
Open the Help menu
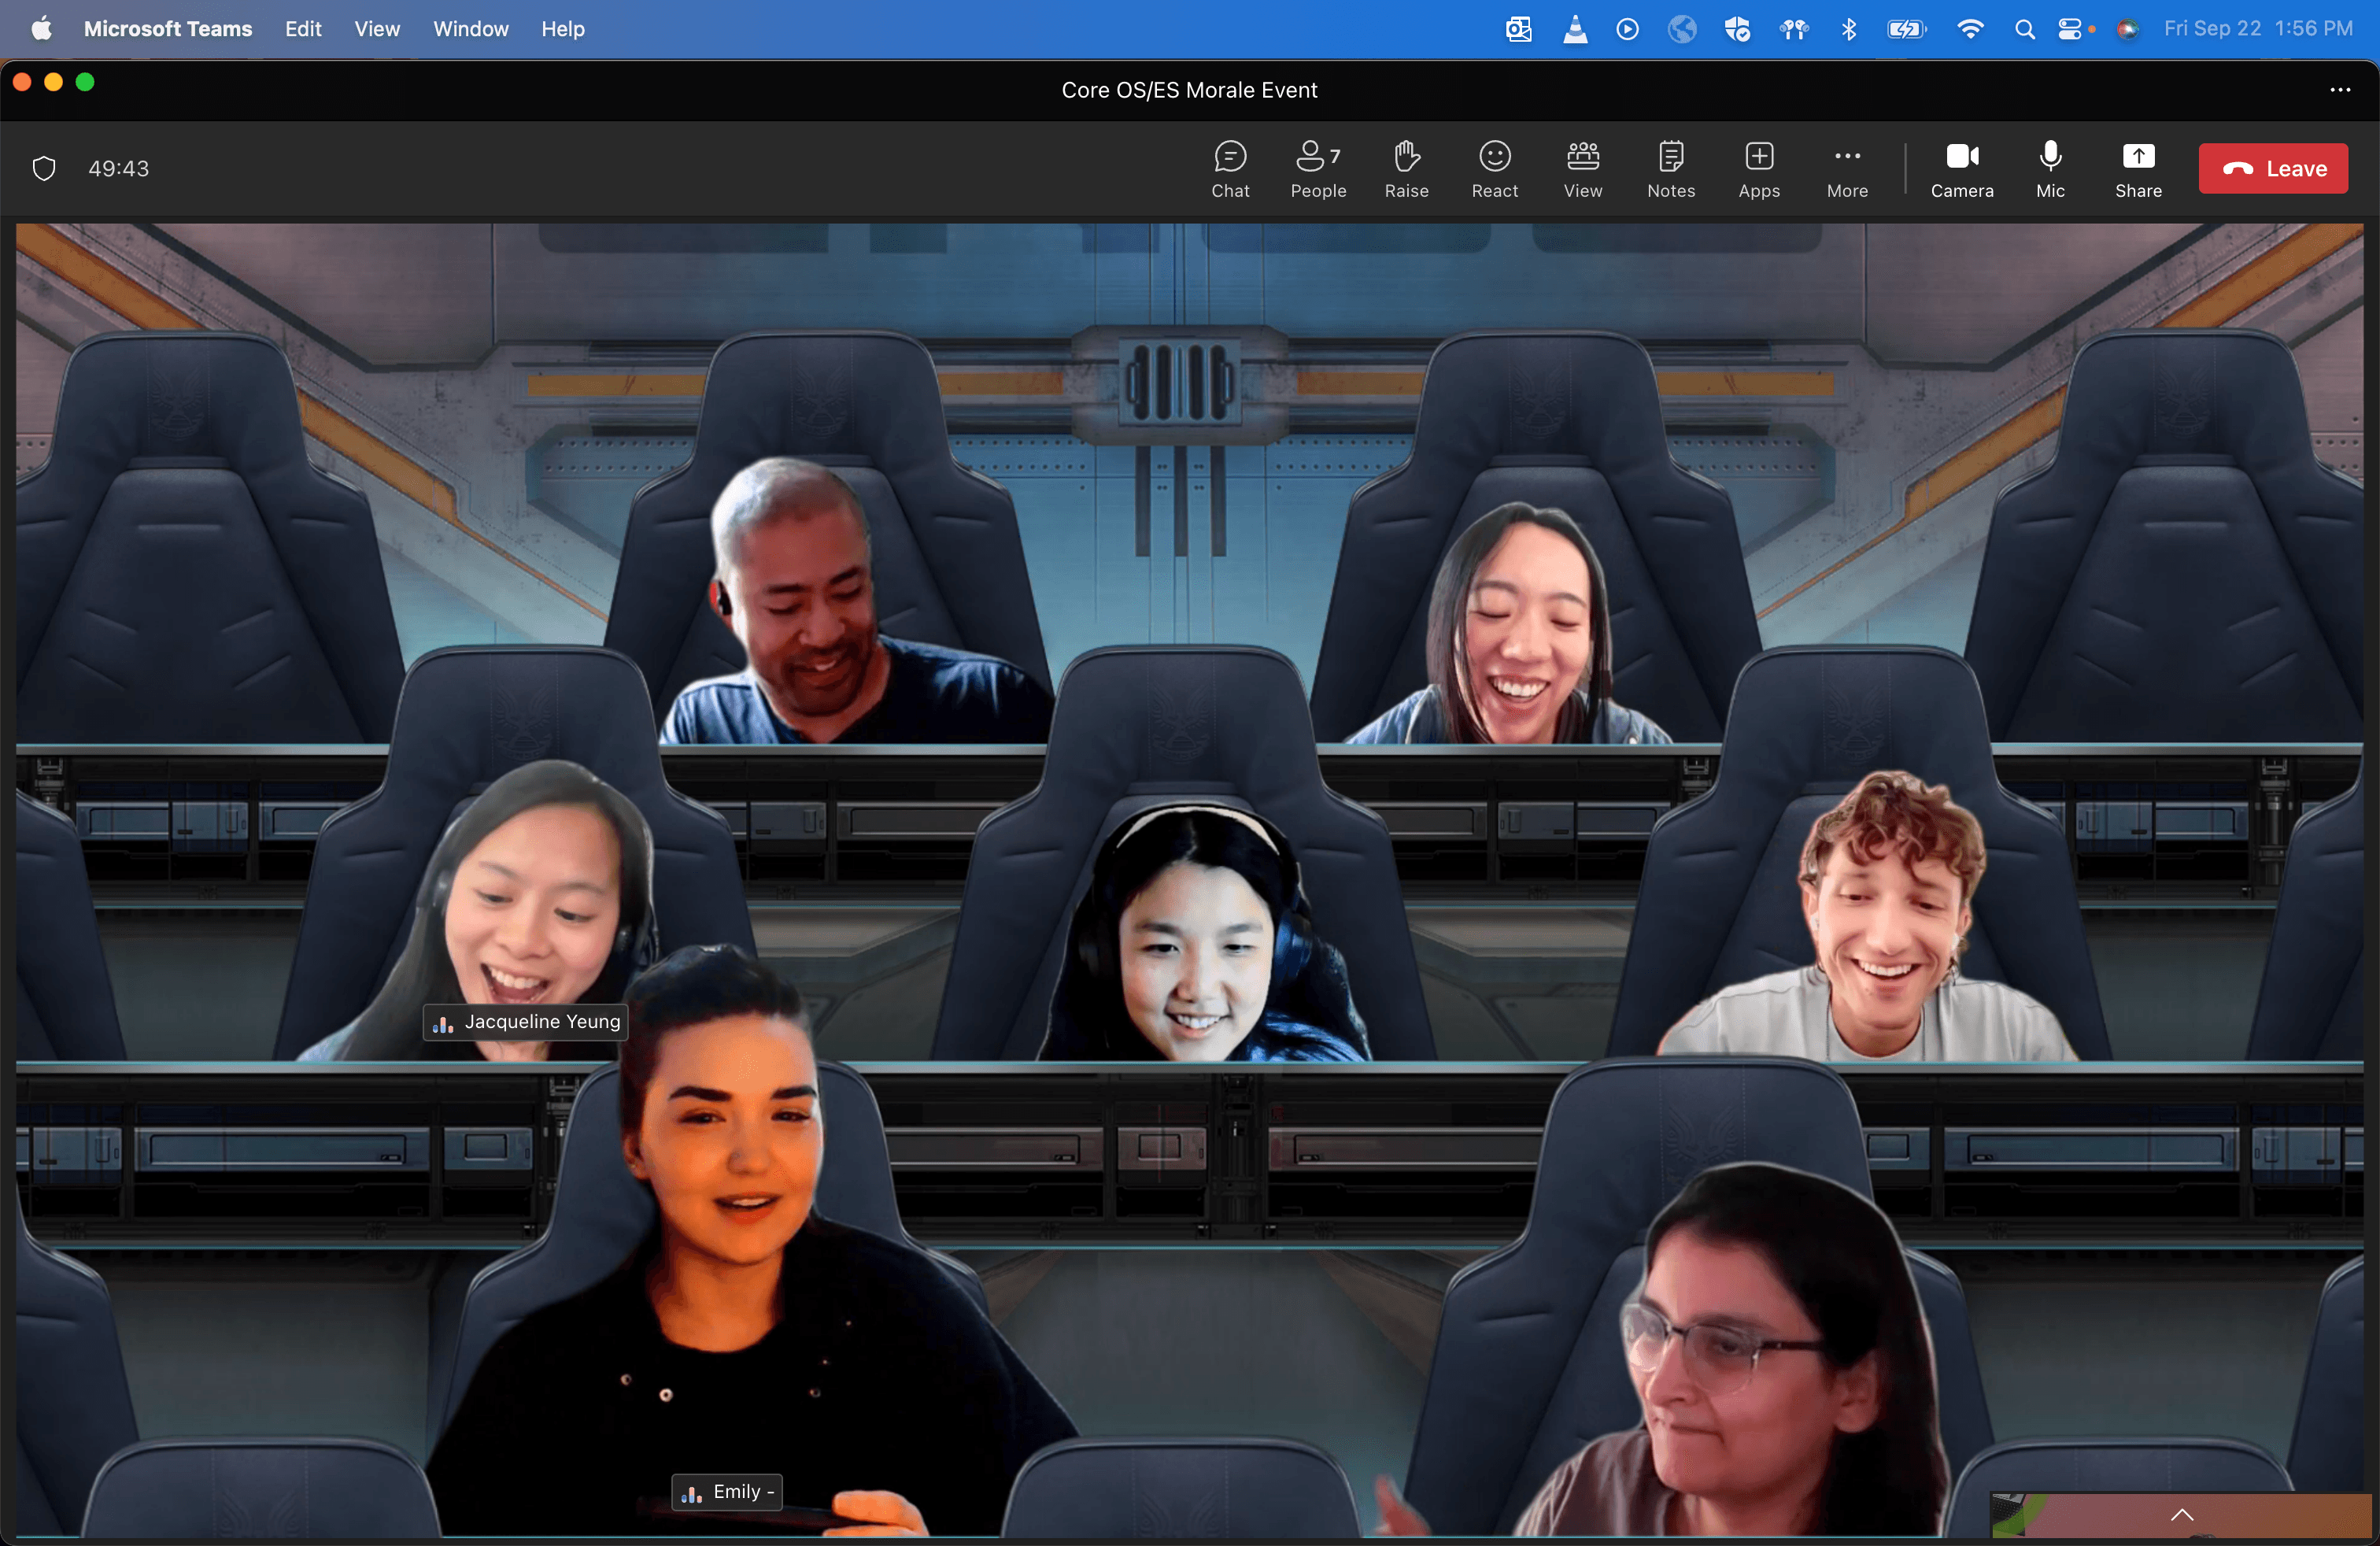click(x=563, y=29)
